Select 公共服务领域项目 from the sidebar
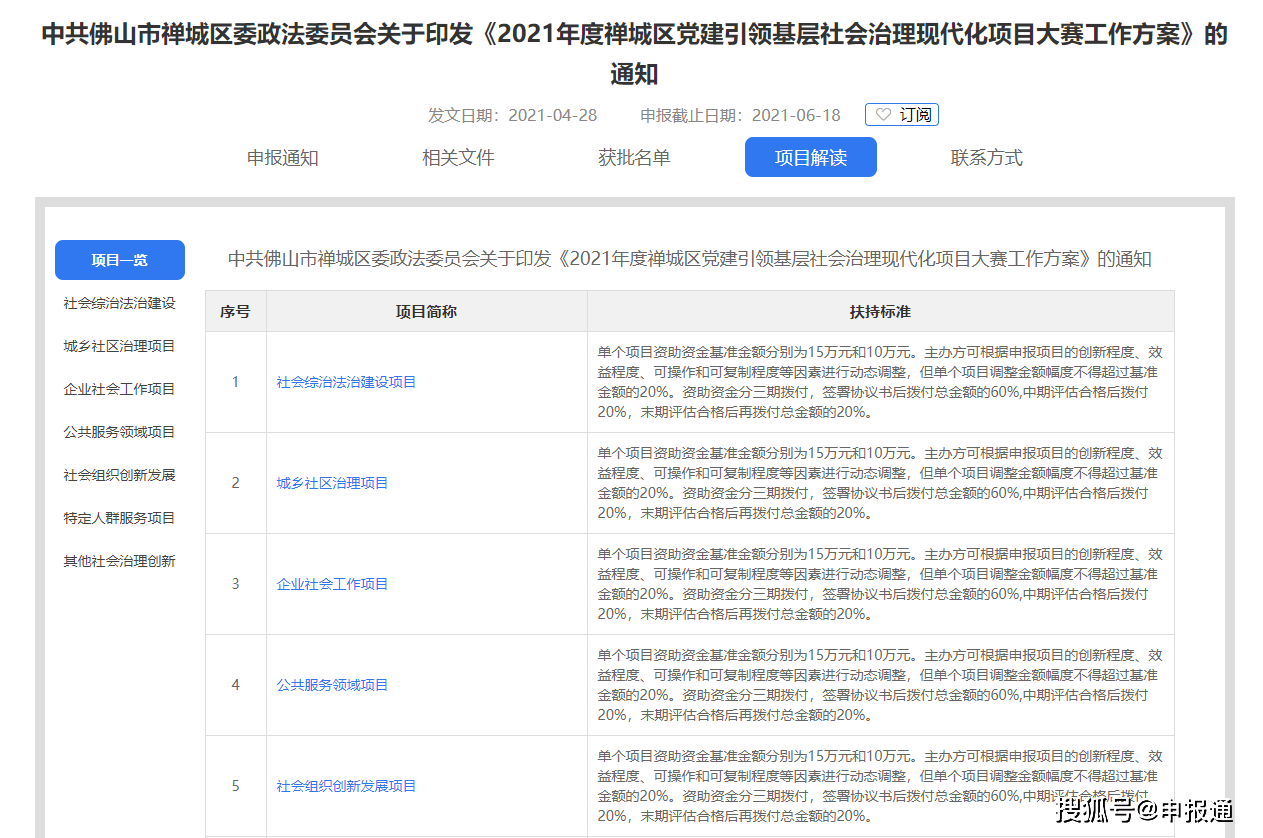Screen dimensions: 1263x838 (x=120, y=431)
